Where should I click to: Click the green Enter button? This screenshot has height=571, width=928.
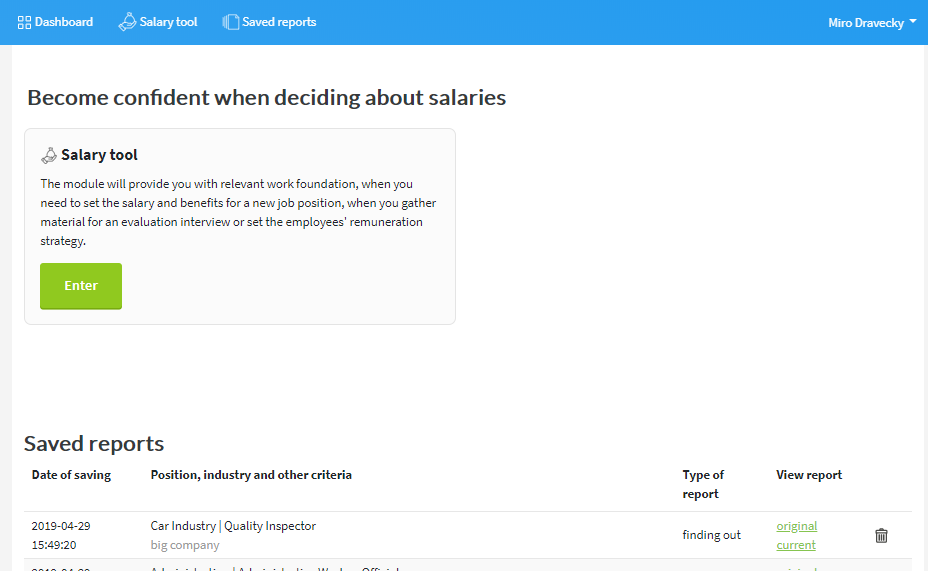click(x=81, y=286)
